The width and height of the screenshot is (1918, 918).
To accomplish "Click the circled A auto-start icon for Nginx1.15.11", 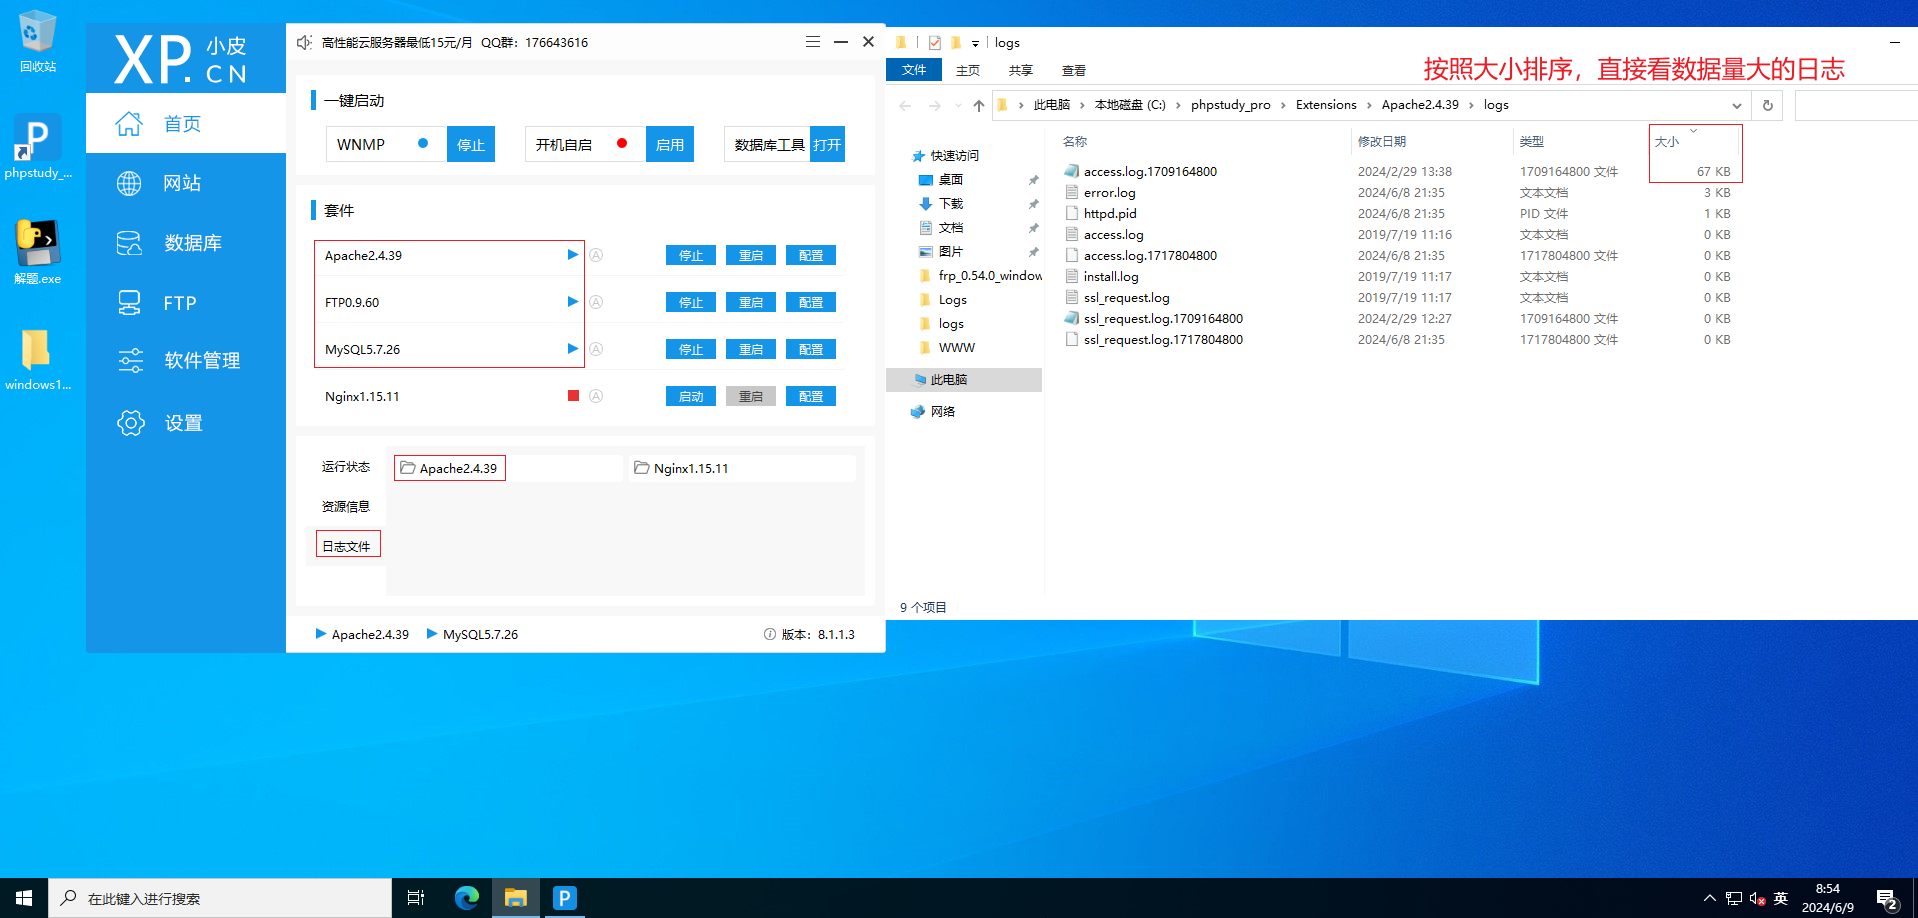I will pos(596,396).
